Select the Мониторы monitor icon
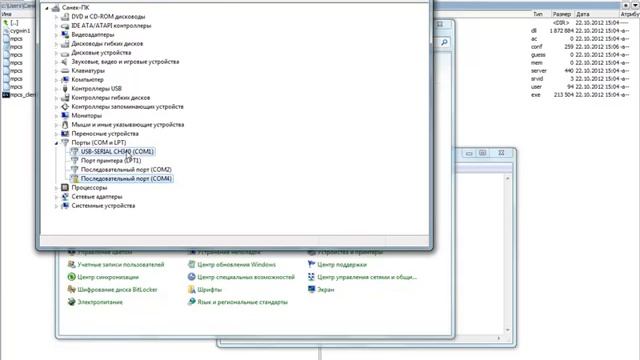 [x=64, y=116]
